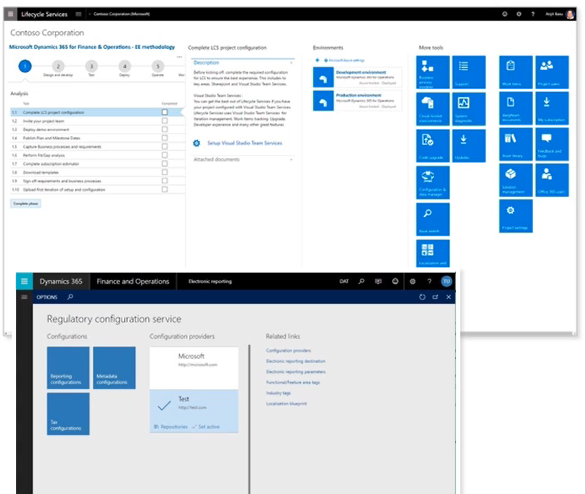Select the Microsoft configuration provider card
585x494 pixels.
point(194,368)
